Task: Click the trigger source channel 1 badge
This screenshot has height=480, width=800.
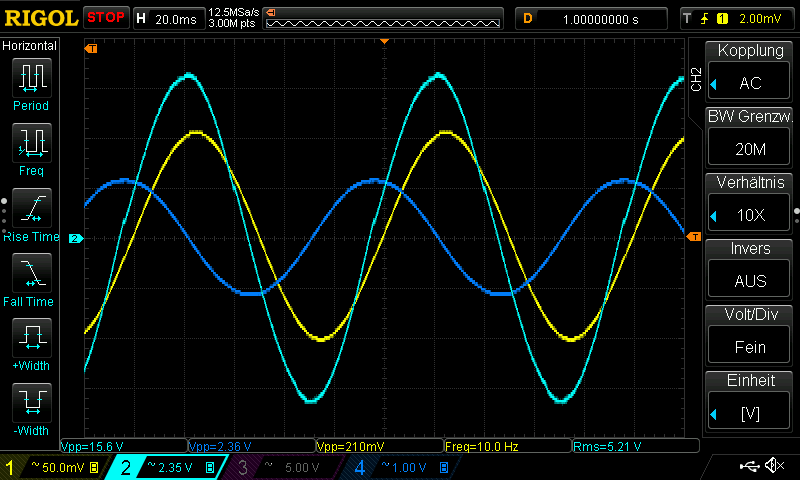Action: [722, 19]
